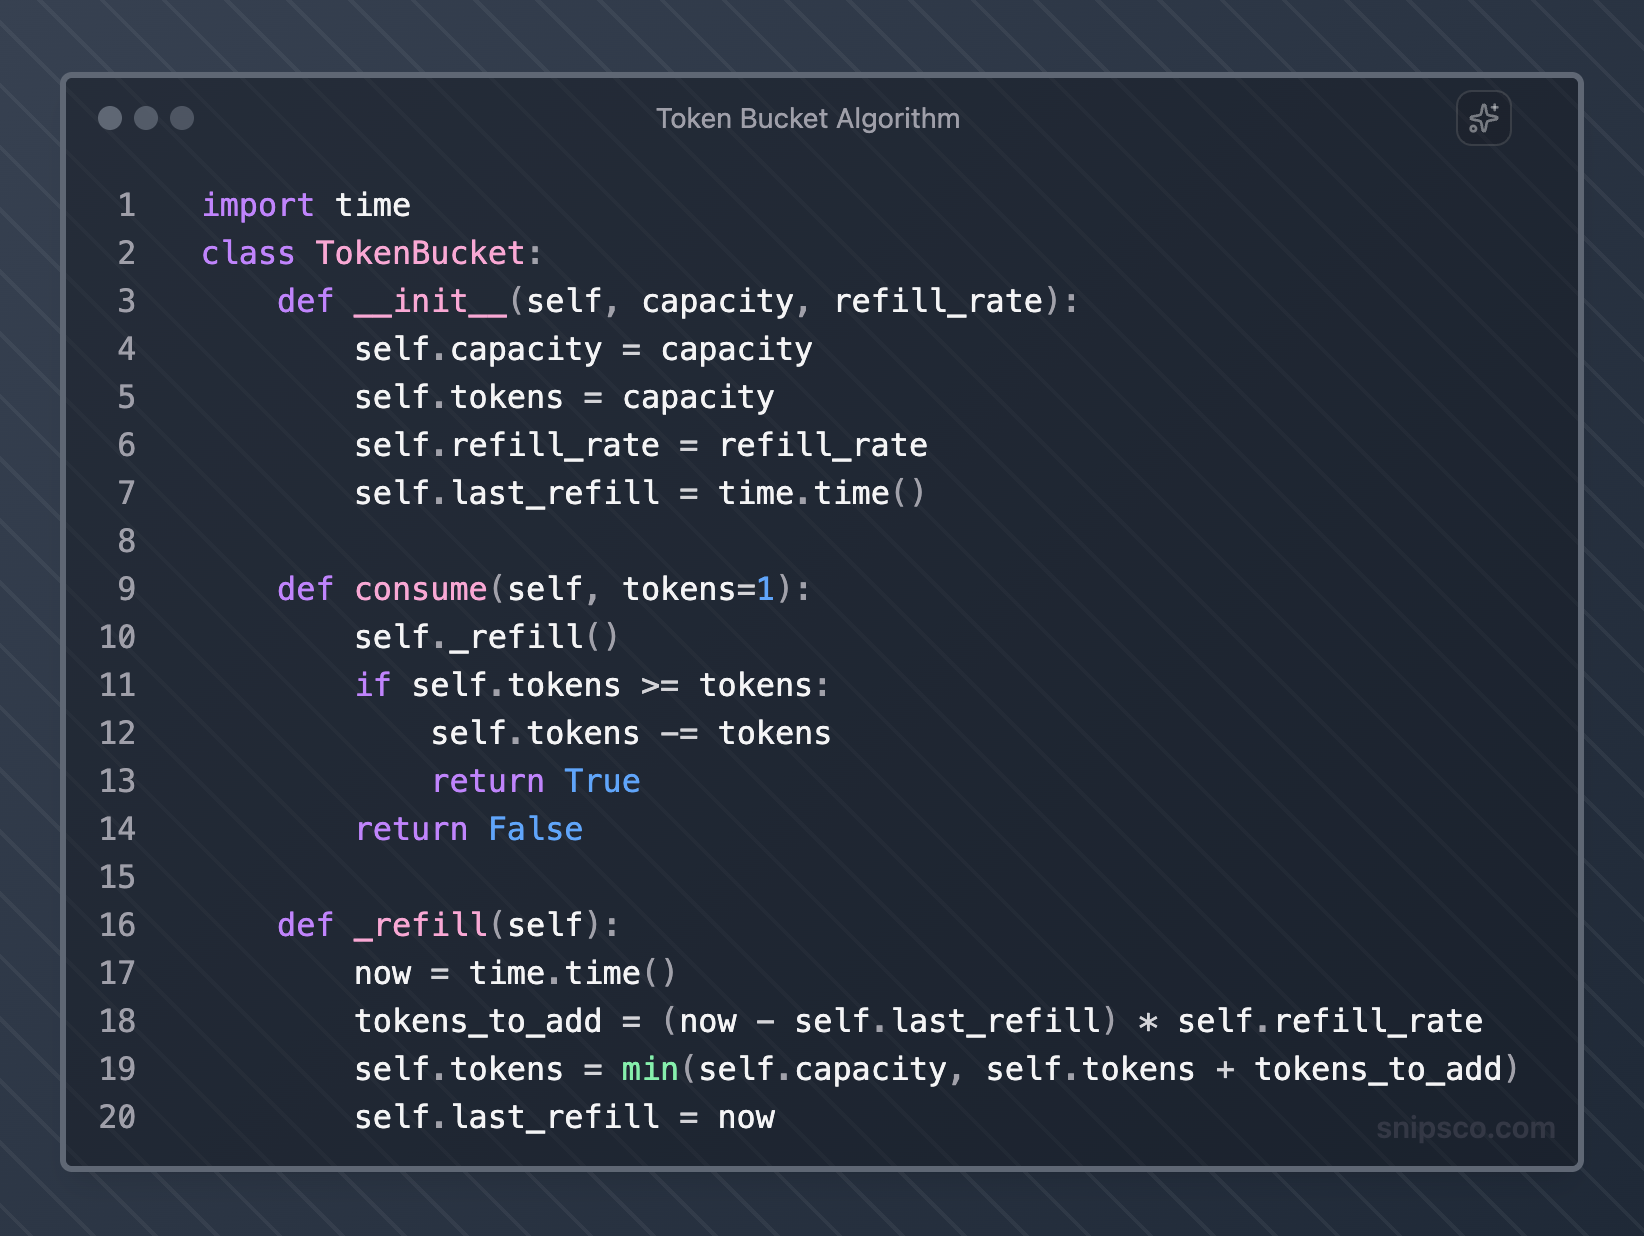Click the leftmost gray window dot
This screenshot has height=1236, width=1644.
[x=110, y=118]
